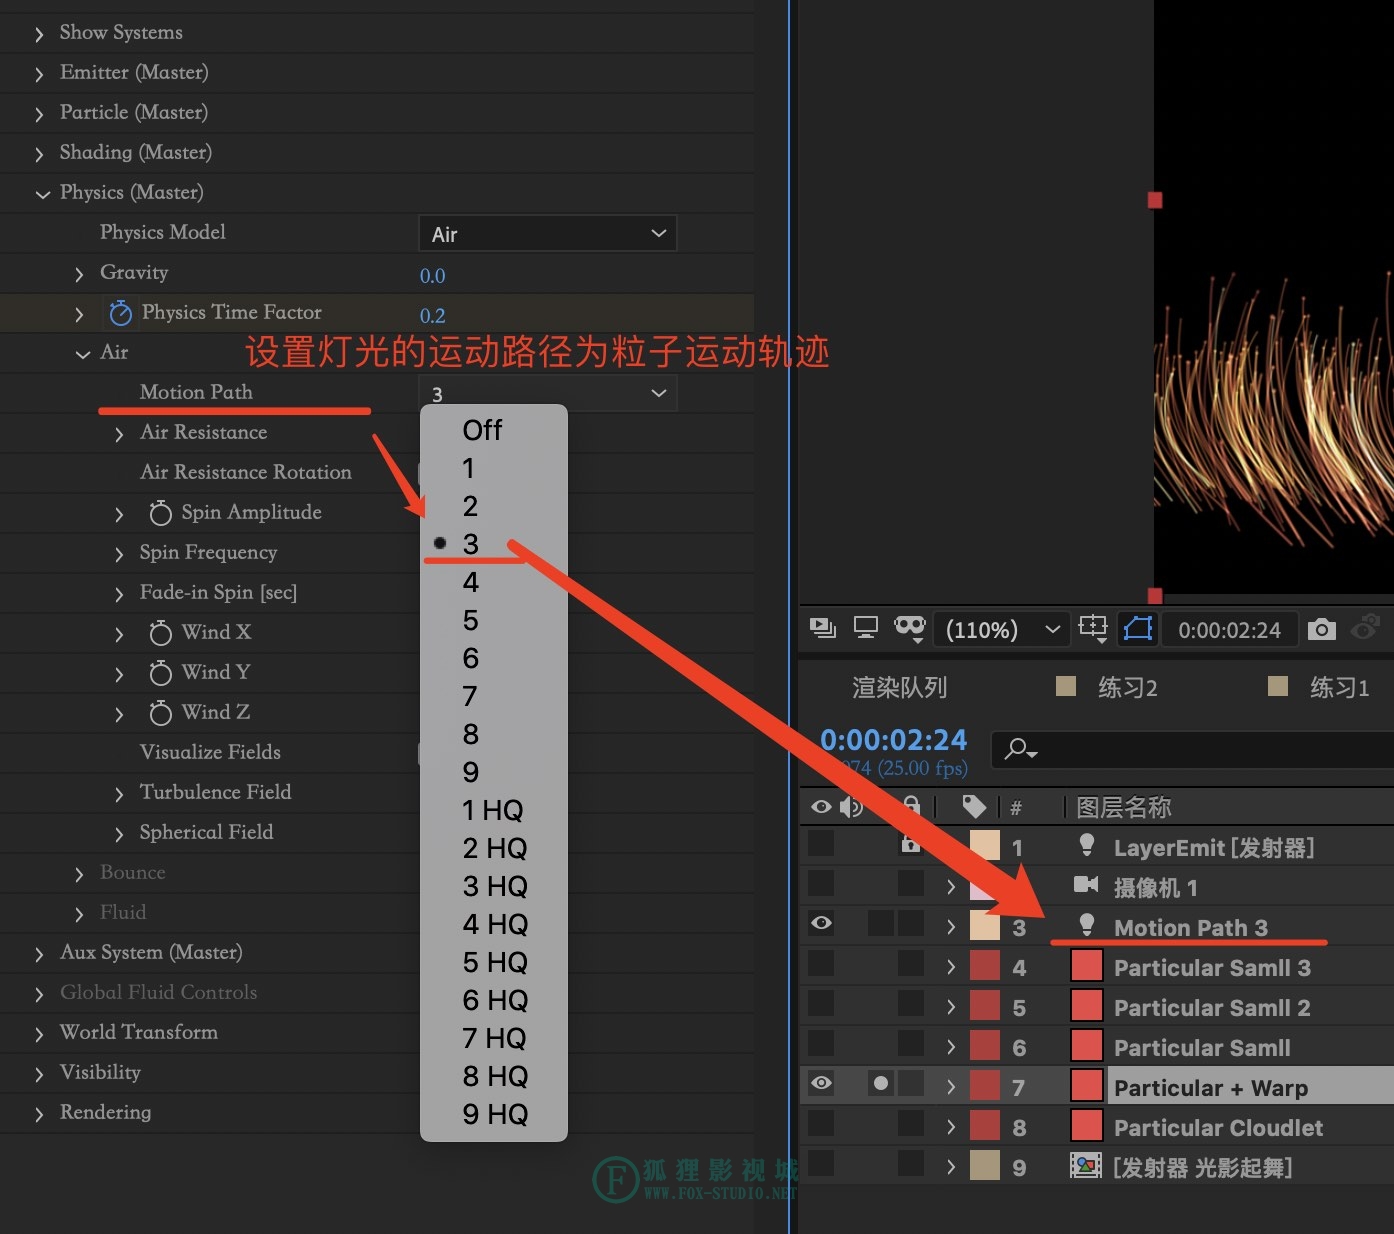Open the Motion Path dropdown

pos(547,393)
